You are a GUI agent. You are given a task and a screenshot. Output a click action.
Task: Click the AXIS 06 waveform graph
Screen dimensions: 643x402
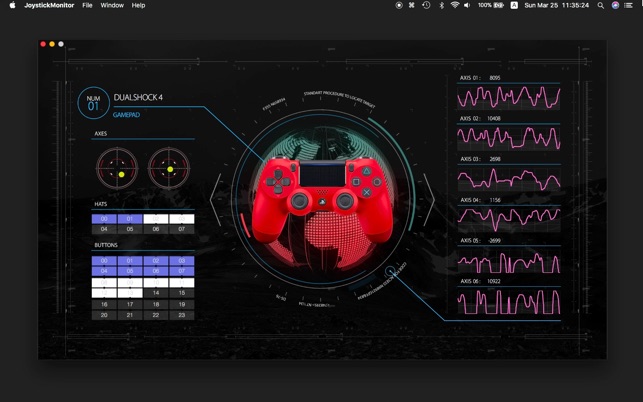508,301
